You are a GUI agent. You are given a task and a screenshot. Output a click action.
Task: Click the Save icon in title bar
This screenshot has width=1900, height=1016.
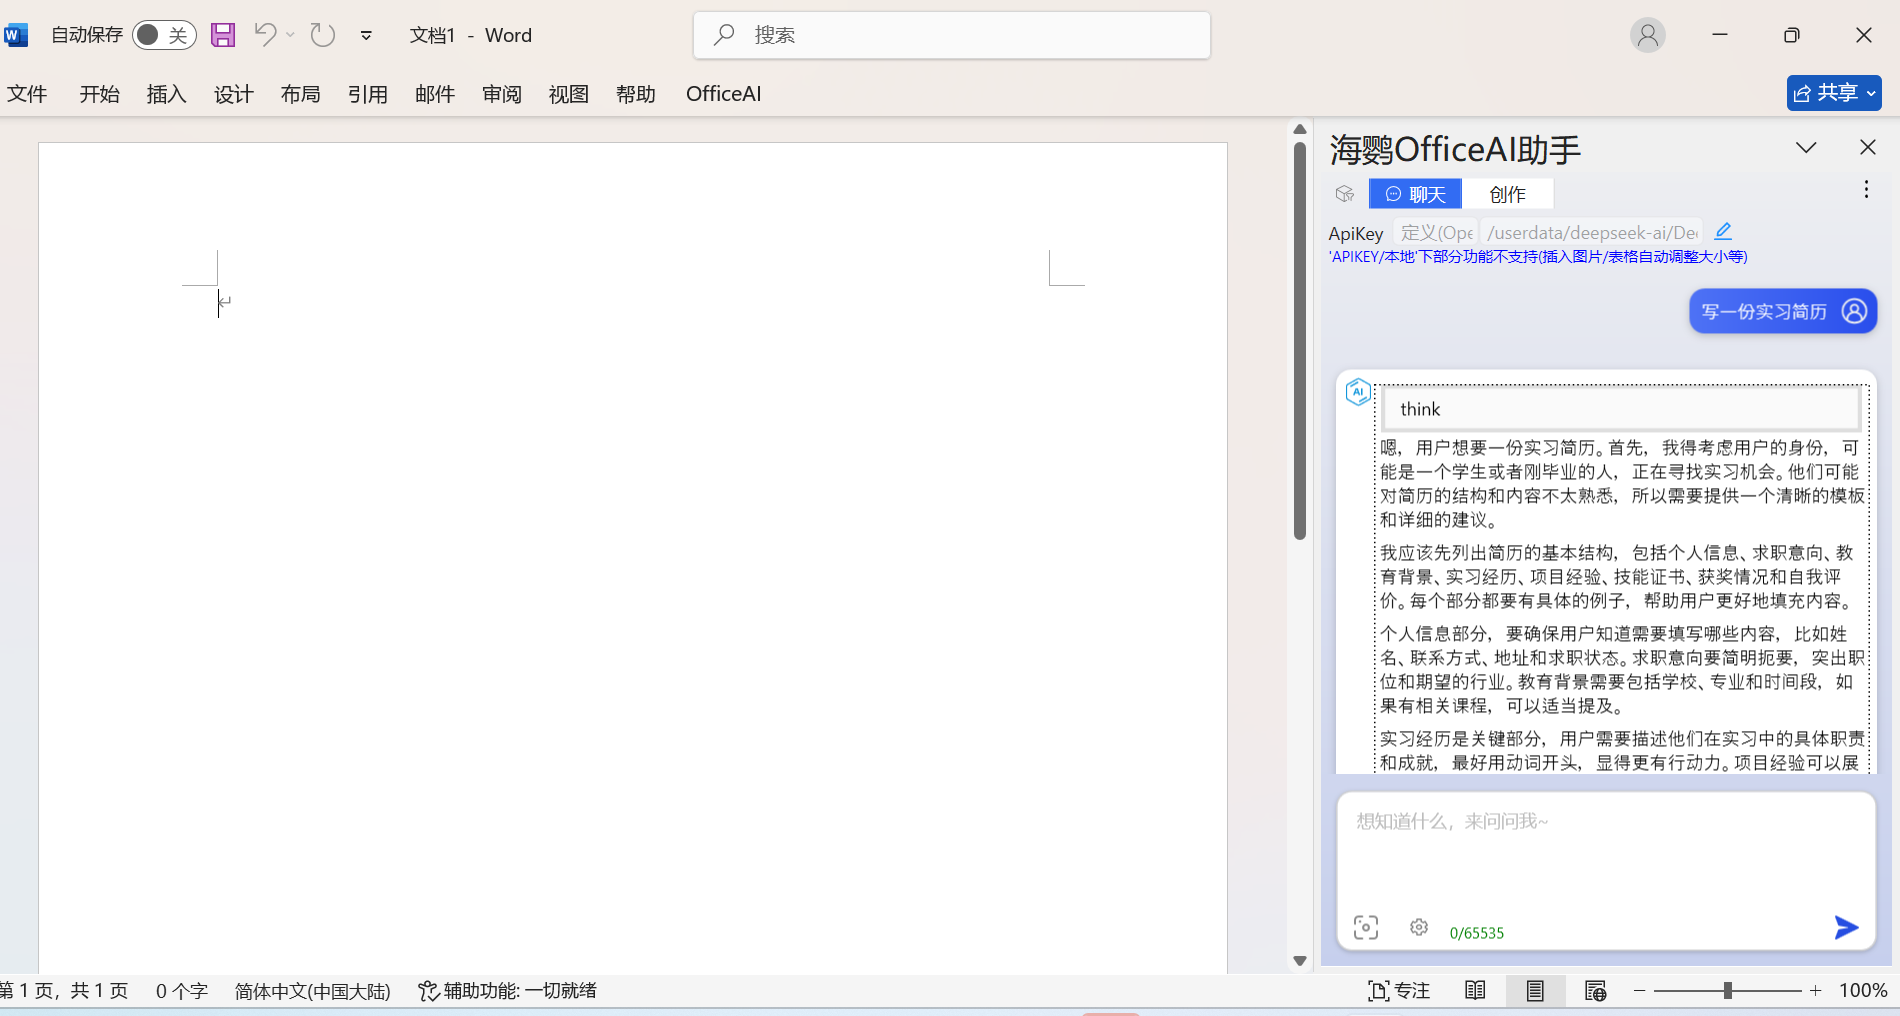[223, 35]
